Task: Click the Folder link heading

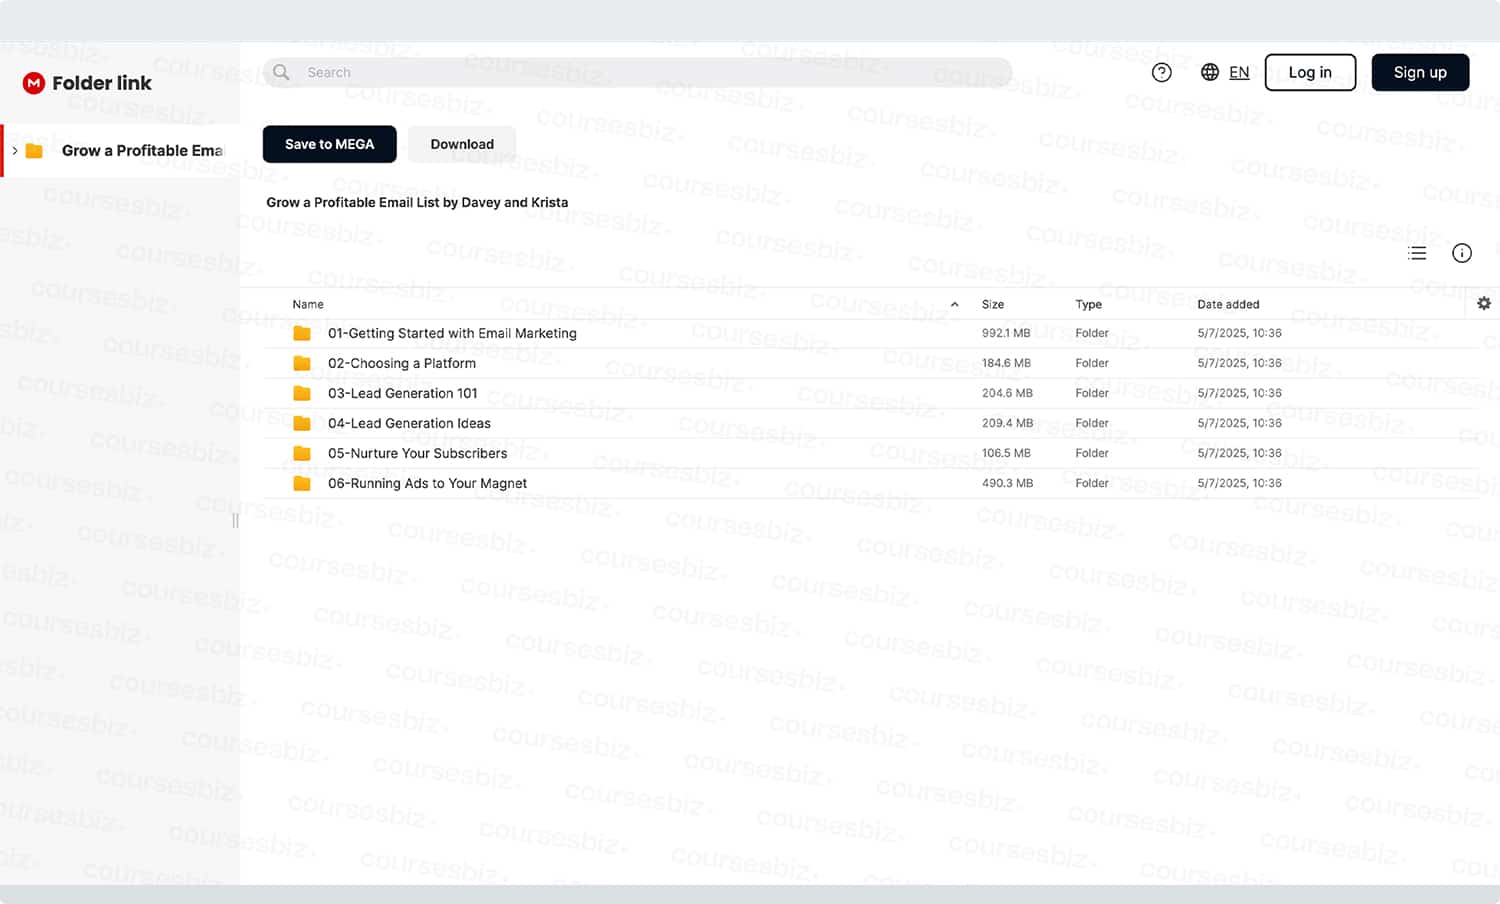Action: [x=102, y=83]
